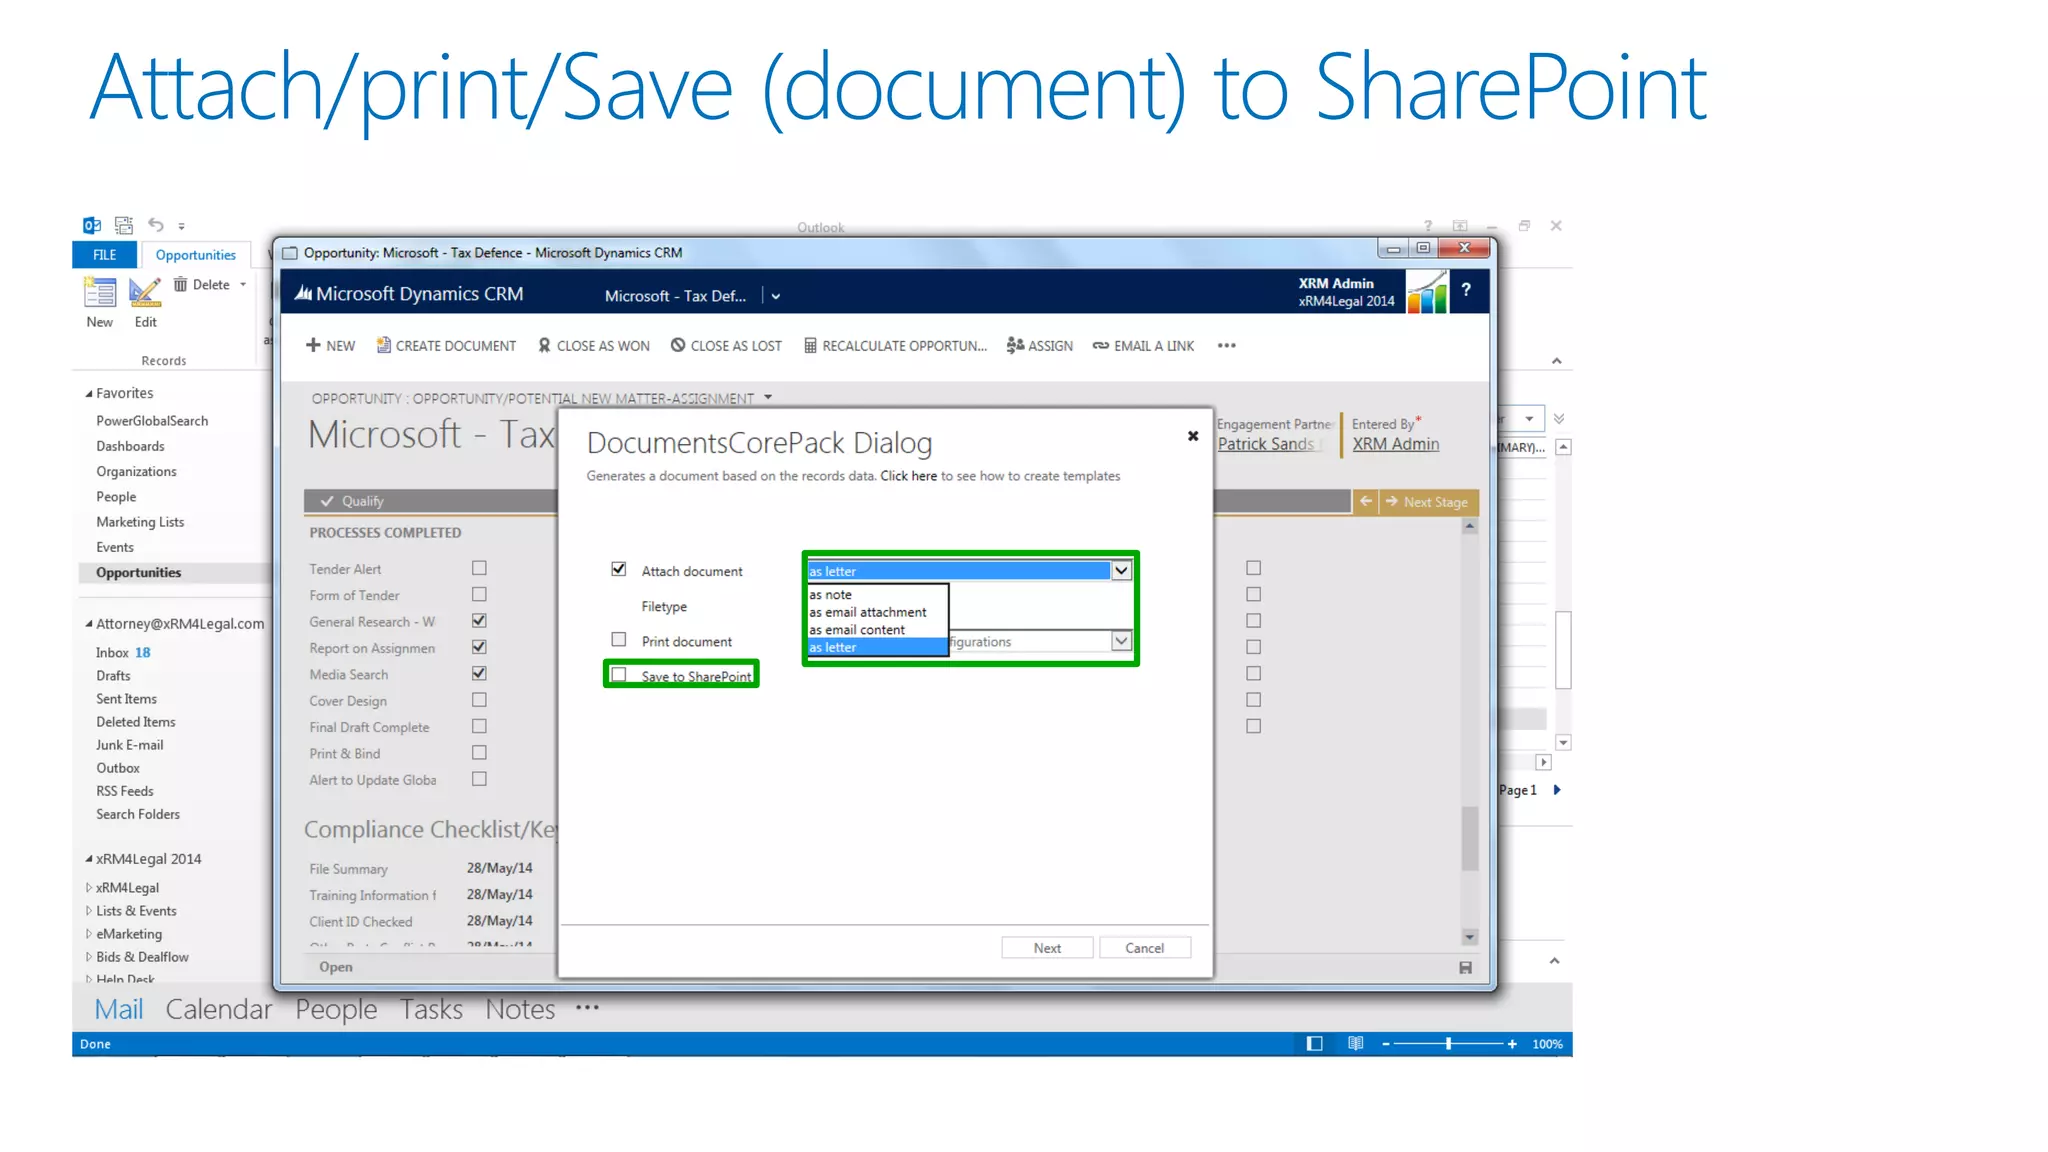Click the ASSIGN command
The height and width of the screenshot is (1152, 2048).
pyautogui.click(x=1040, y=345)
